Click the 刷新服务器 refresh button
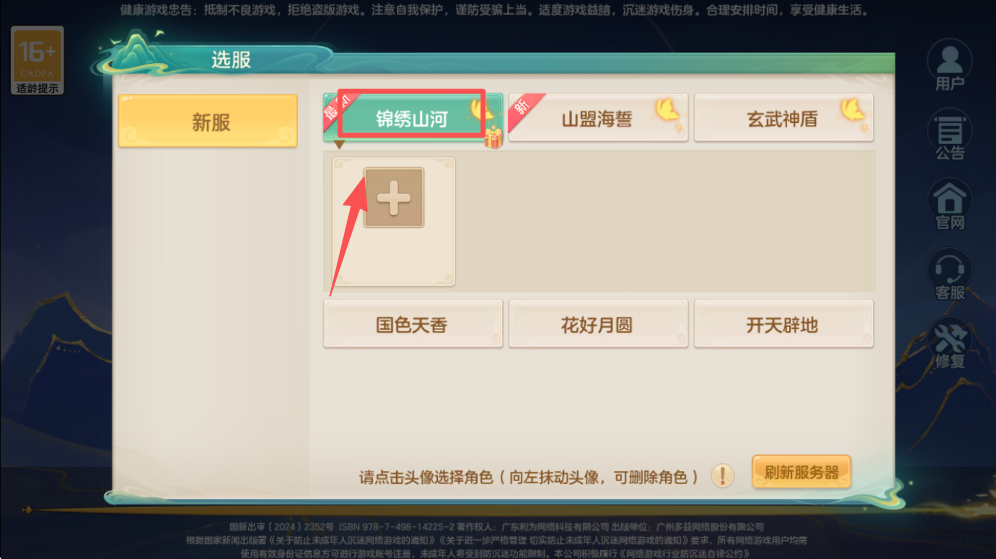The height and width of the screenshot is (559, 996). coord(801,472)
